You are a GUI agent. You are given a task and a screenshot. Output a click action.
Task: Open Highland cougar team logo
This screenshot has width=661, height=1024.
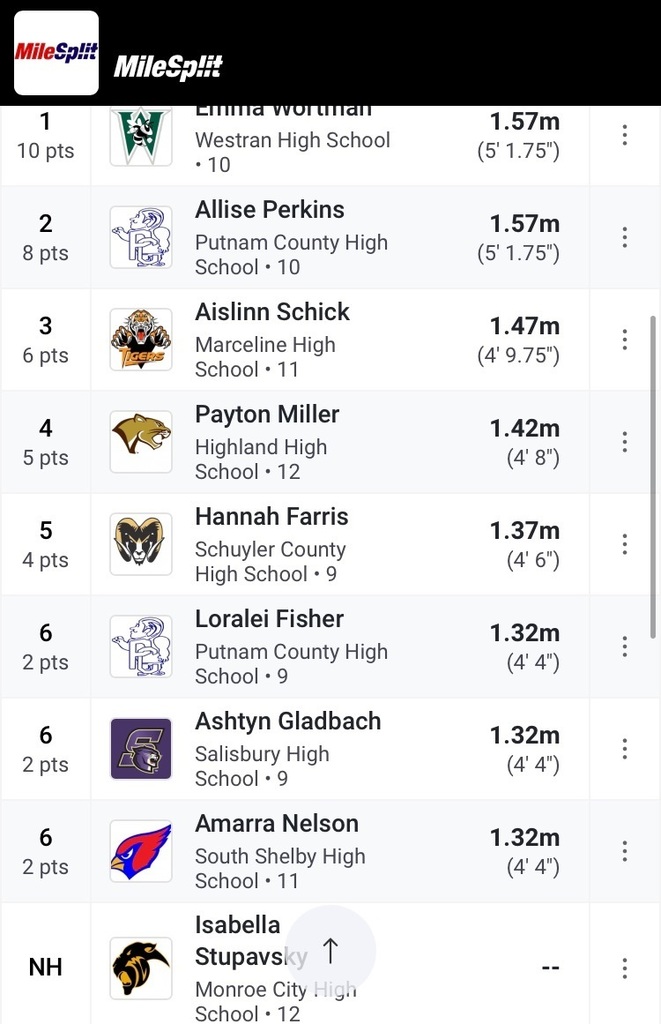pyautogui.click(x=141, y=442)
